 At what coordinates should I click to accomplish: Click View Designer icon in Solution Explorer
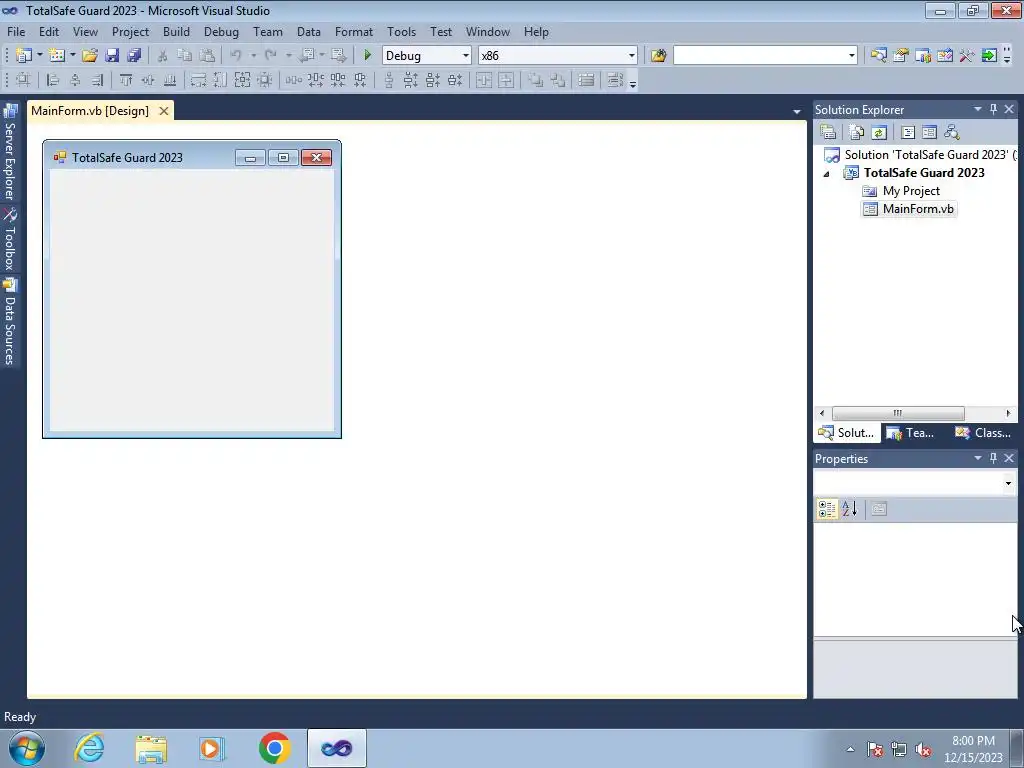point(929,133)
